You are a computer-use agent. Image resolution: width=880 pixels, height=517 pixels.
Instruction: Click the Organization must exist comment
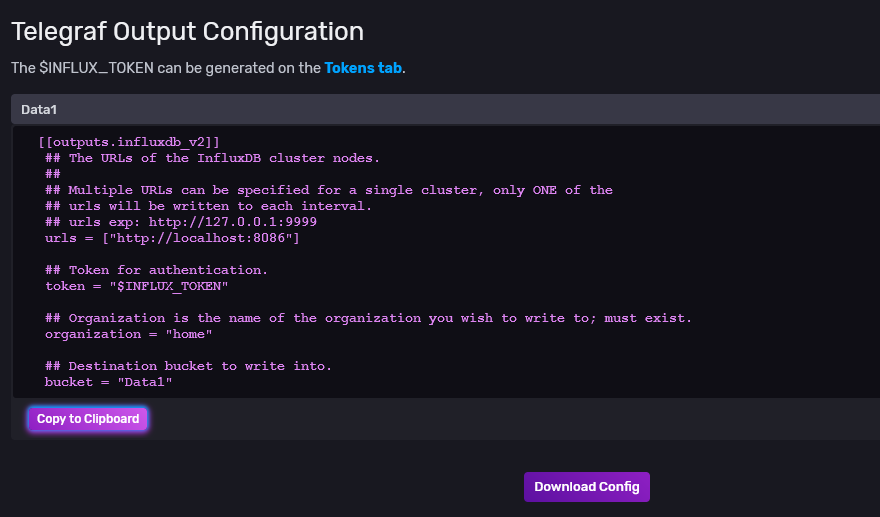point(368,318)
